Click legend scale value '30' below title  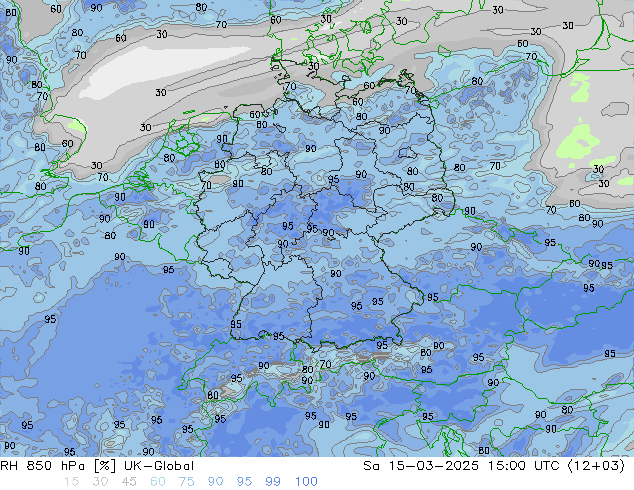coord(100,482)
